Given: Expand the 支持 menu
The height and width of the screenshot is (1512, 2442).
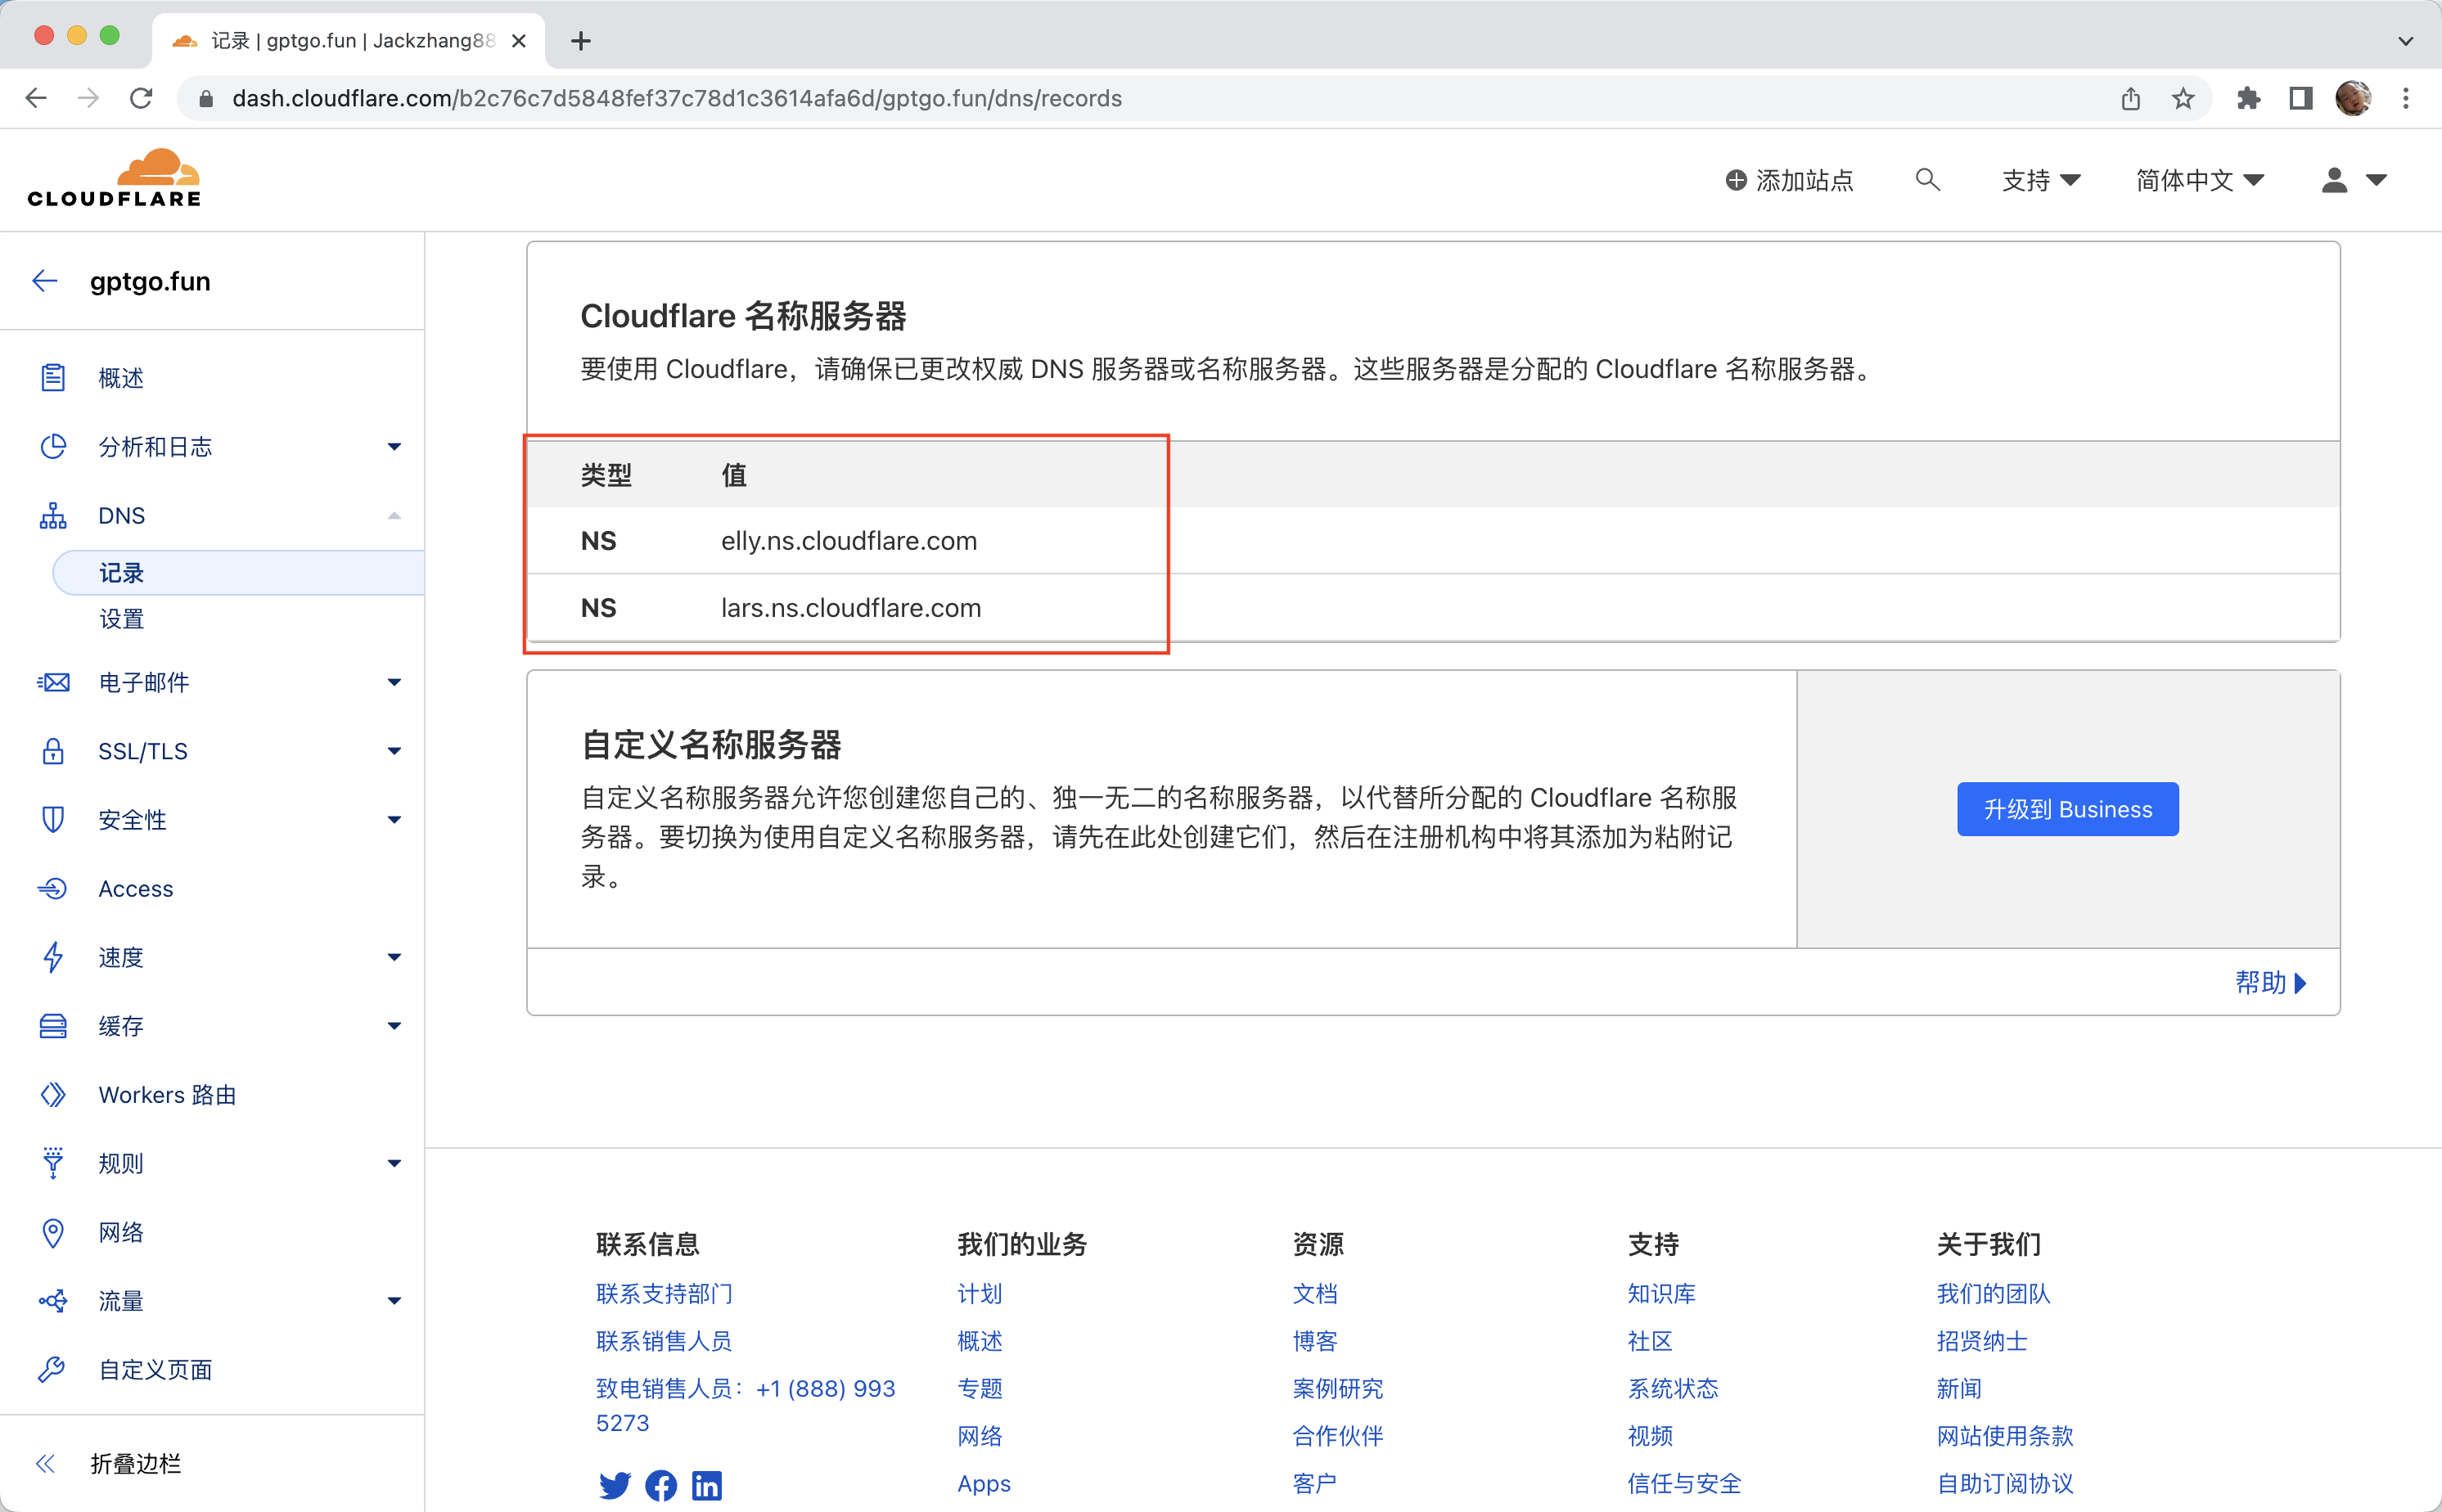Looking at the screenshot, I should coord(2040,180).
